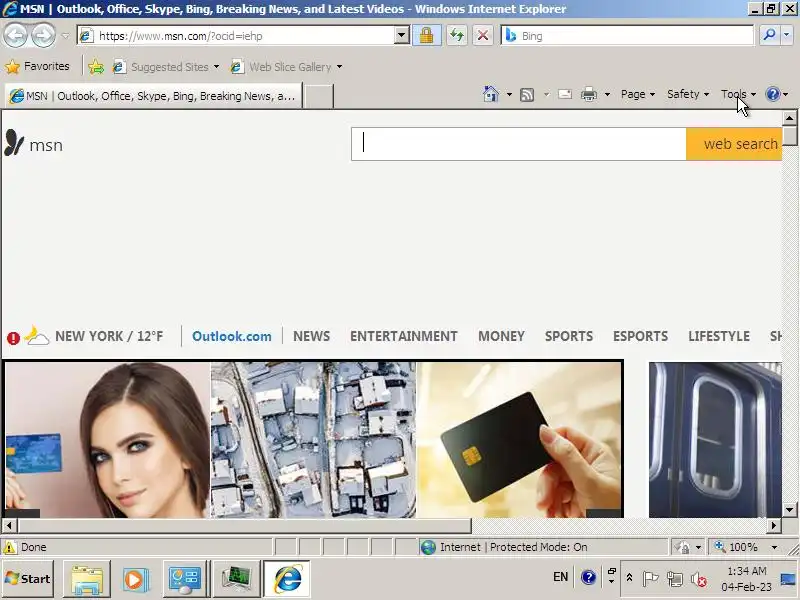Image resolution: width=800 pixels, height=600 pixels.
Task: Click the MSN web search text field
Action: [x=518, y=144]
